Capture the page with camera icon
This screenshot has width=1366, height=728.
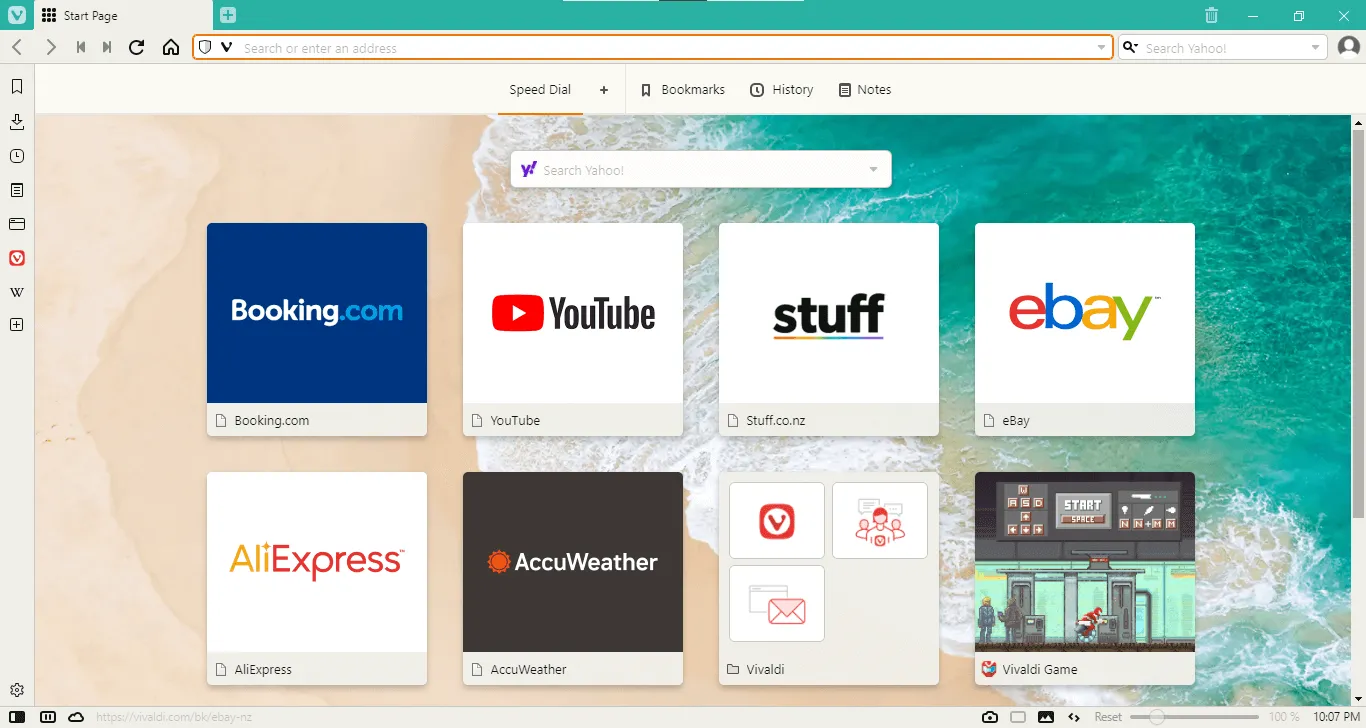point(990,717)
